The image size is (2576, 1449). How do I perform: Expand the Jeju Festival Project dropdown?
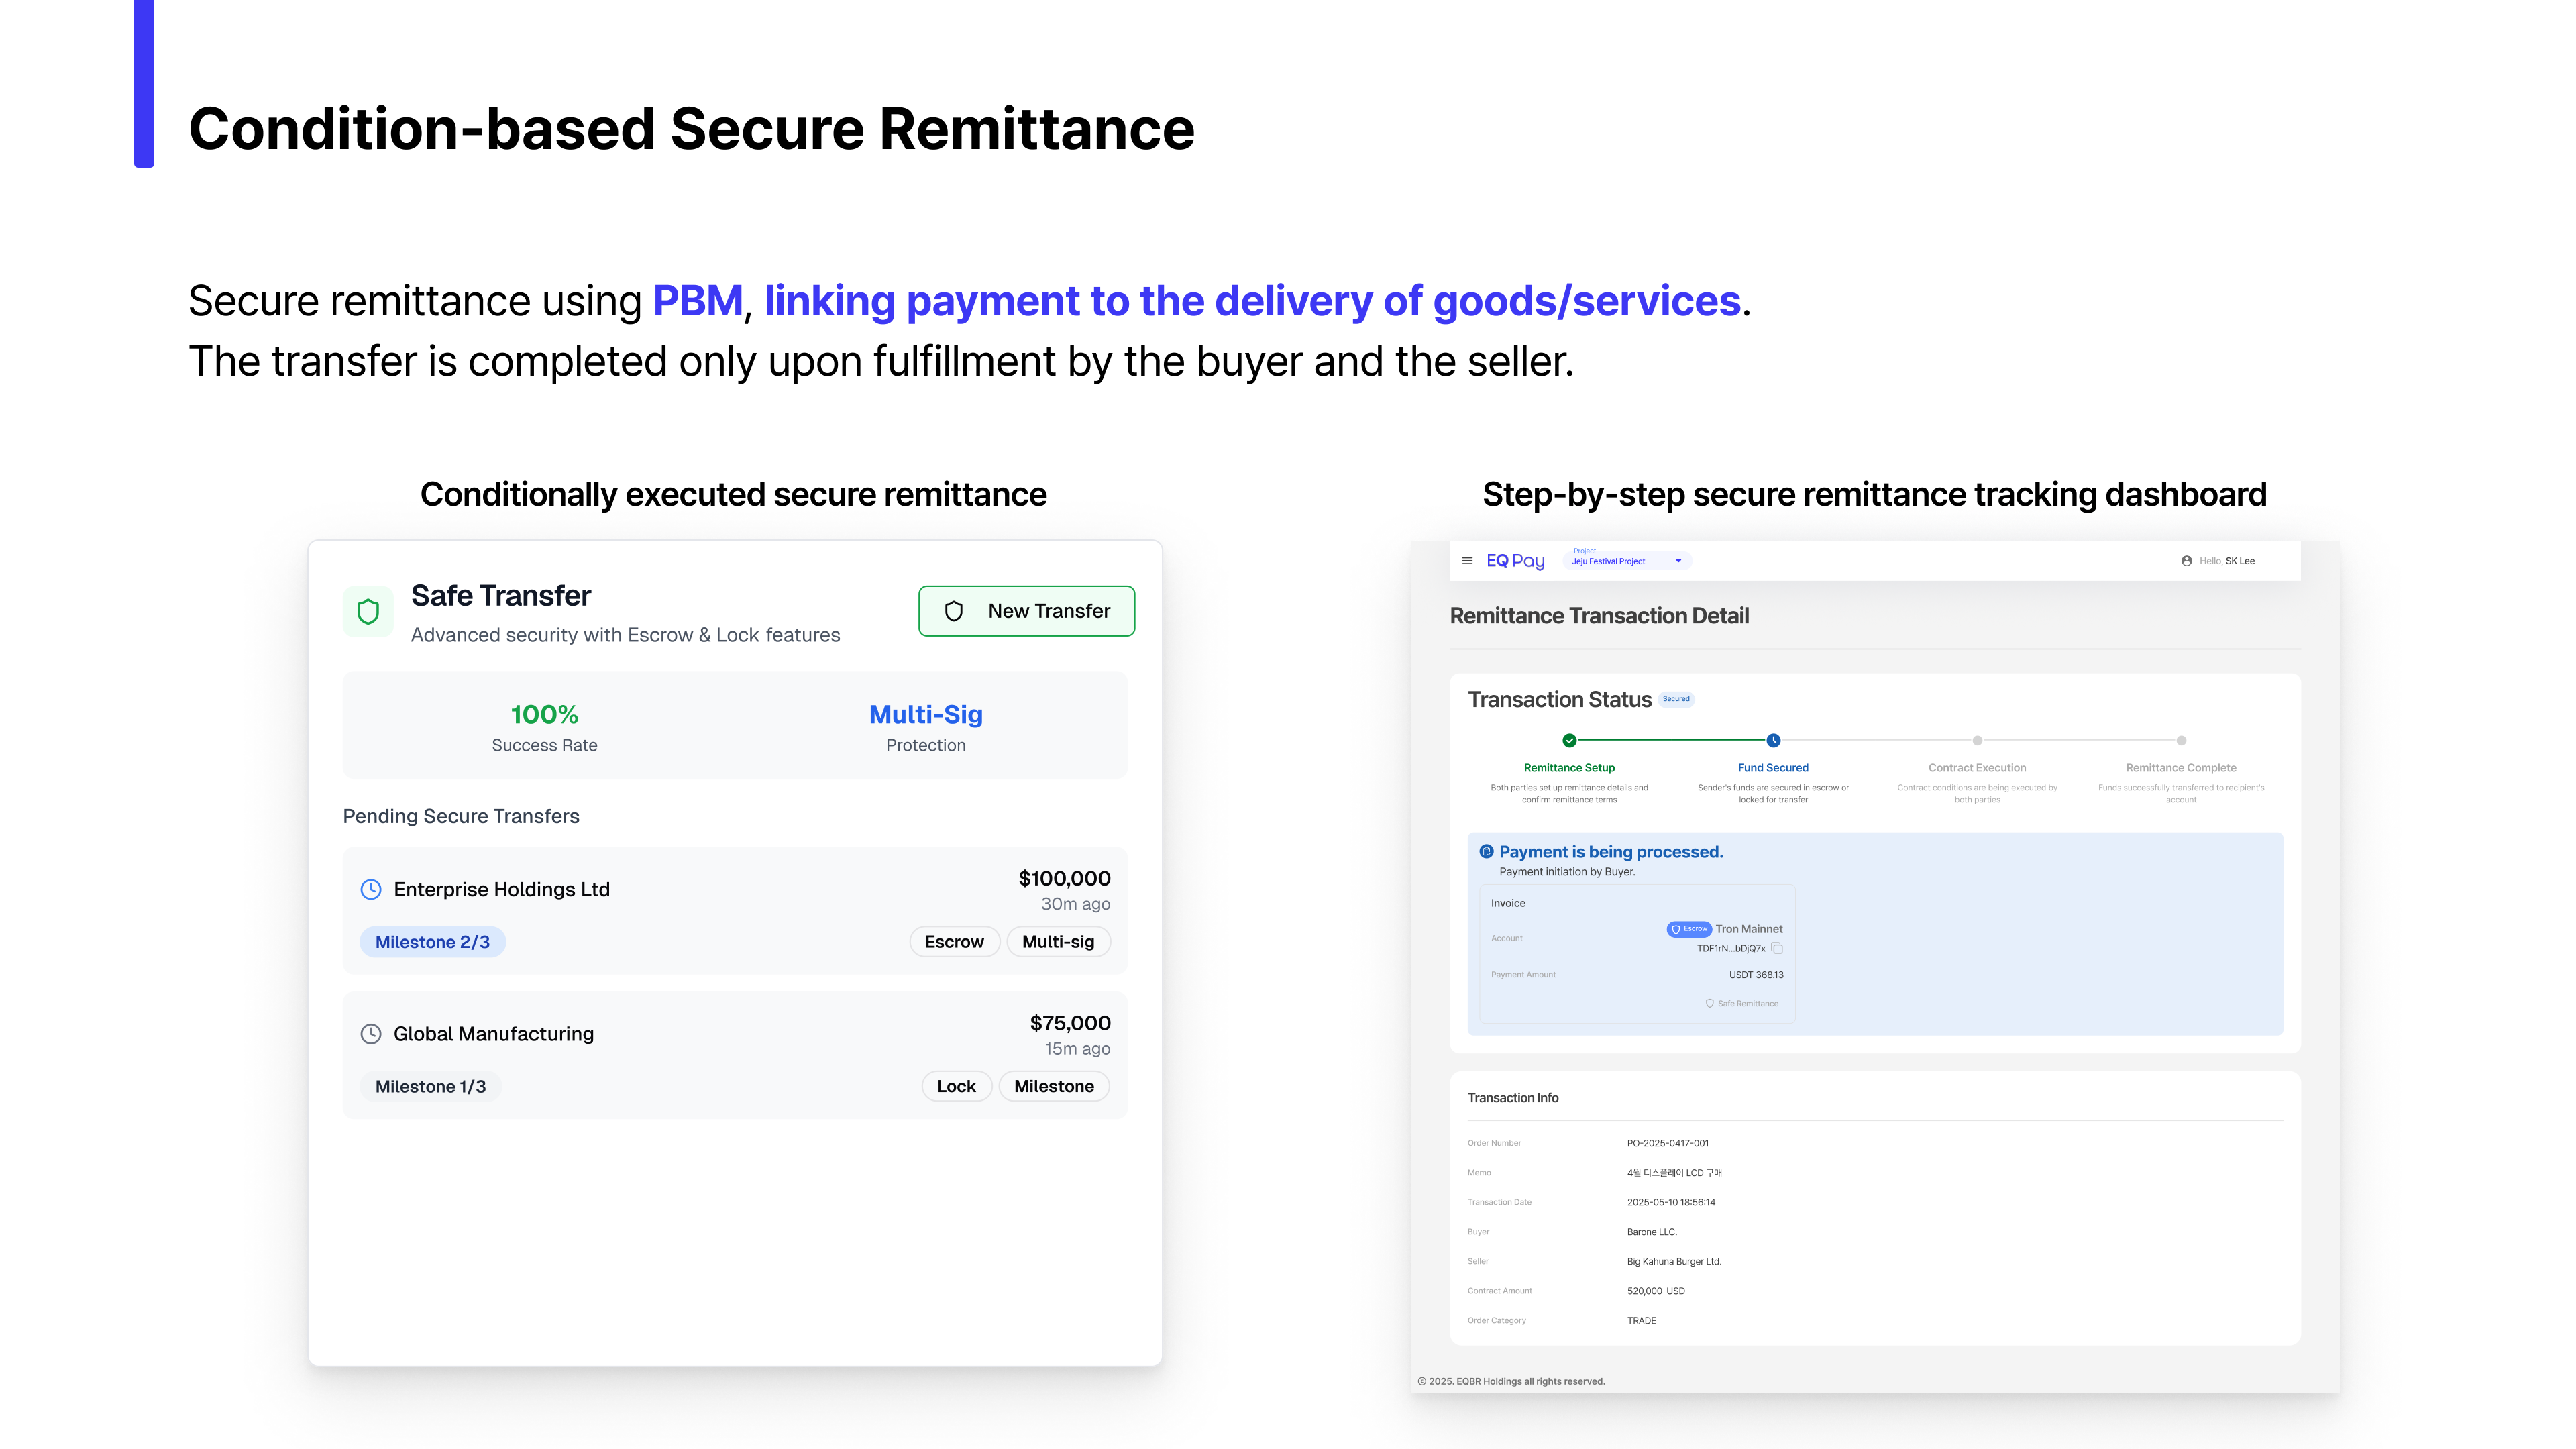1678,561
